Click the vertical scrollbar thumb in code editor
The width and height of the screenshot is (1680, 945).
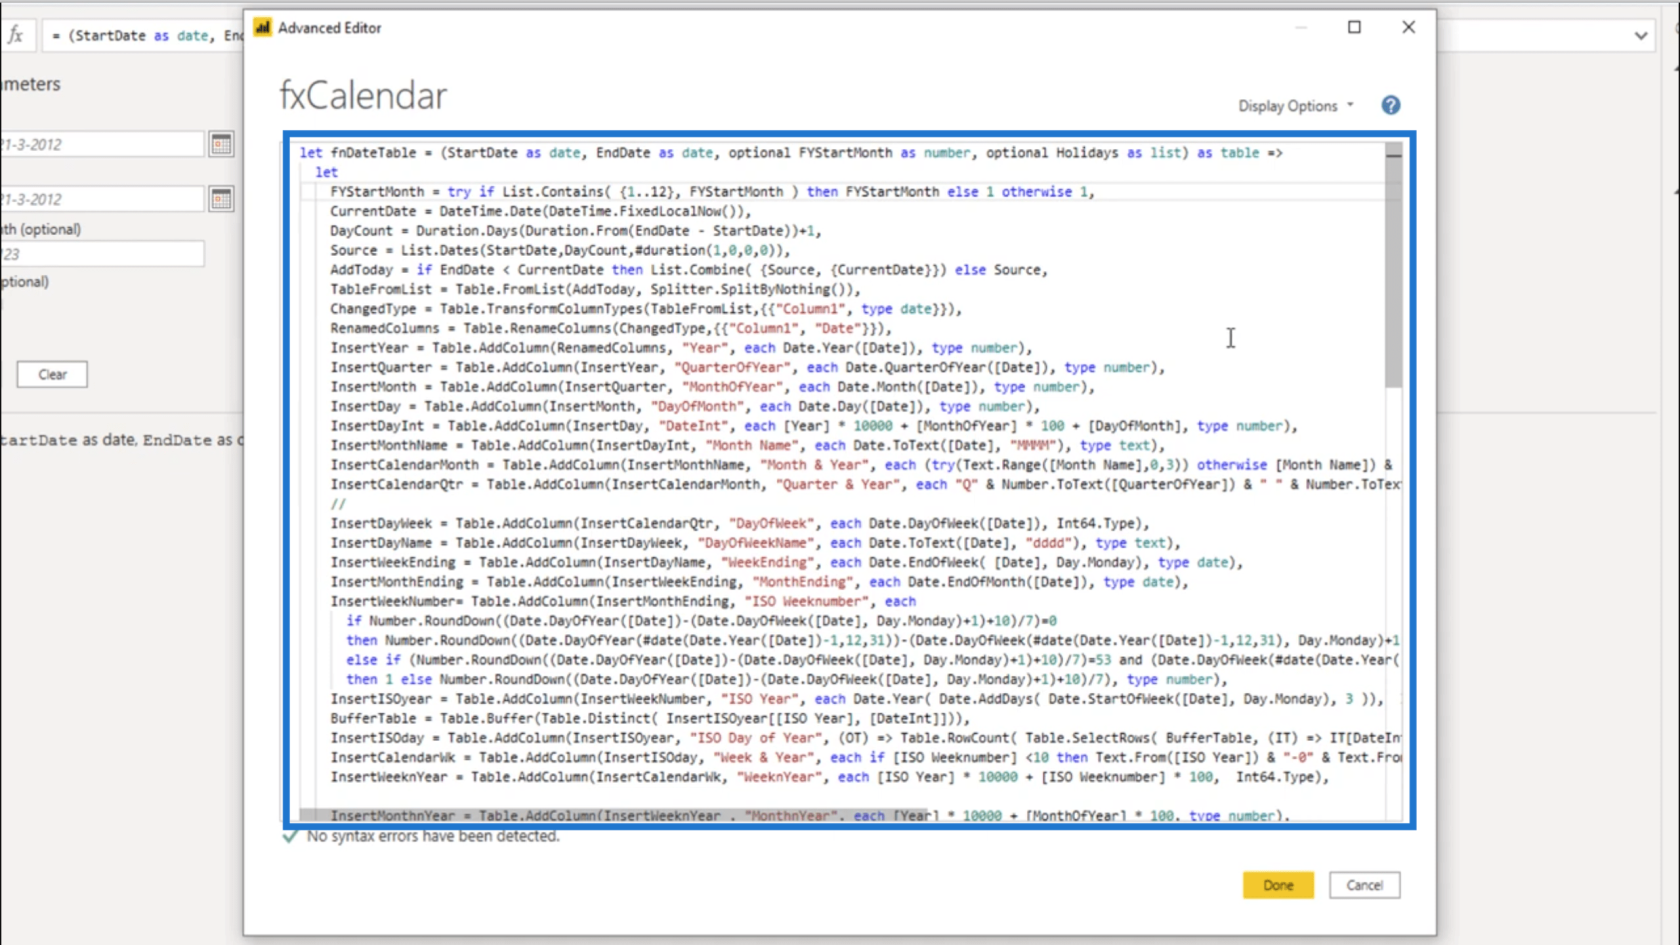pos(1393,272)
